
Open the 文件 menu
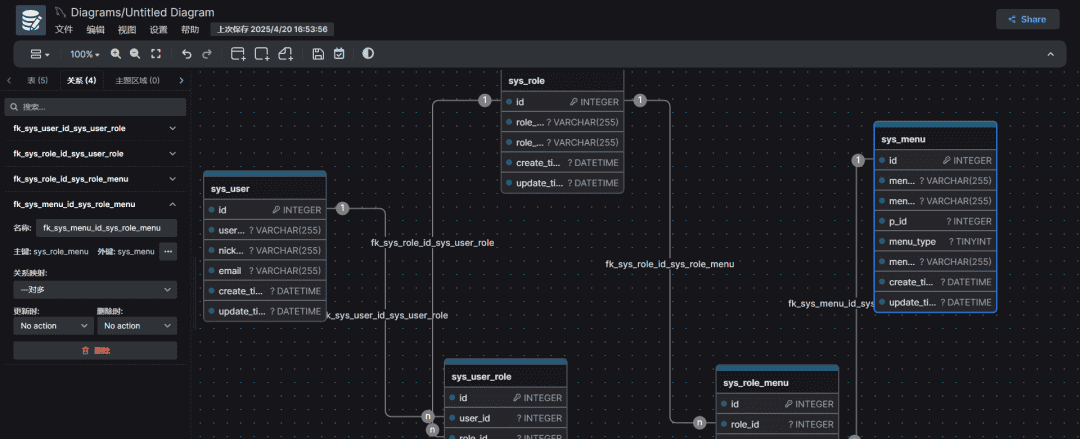tap(64, 30)
